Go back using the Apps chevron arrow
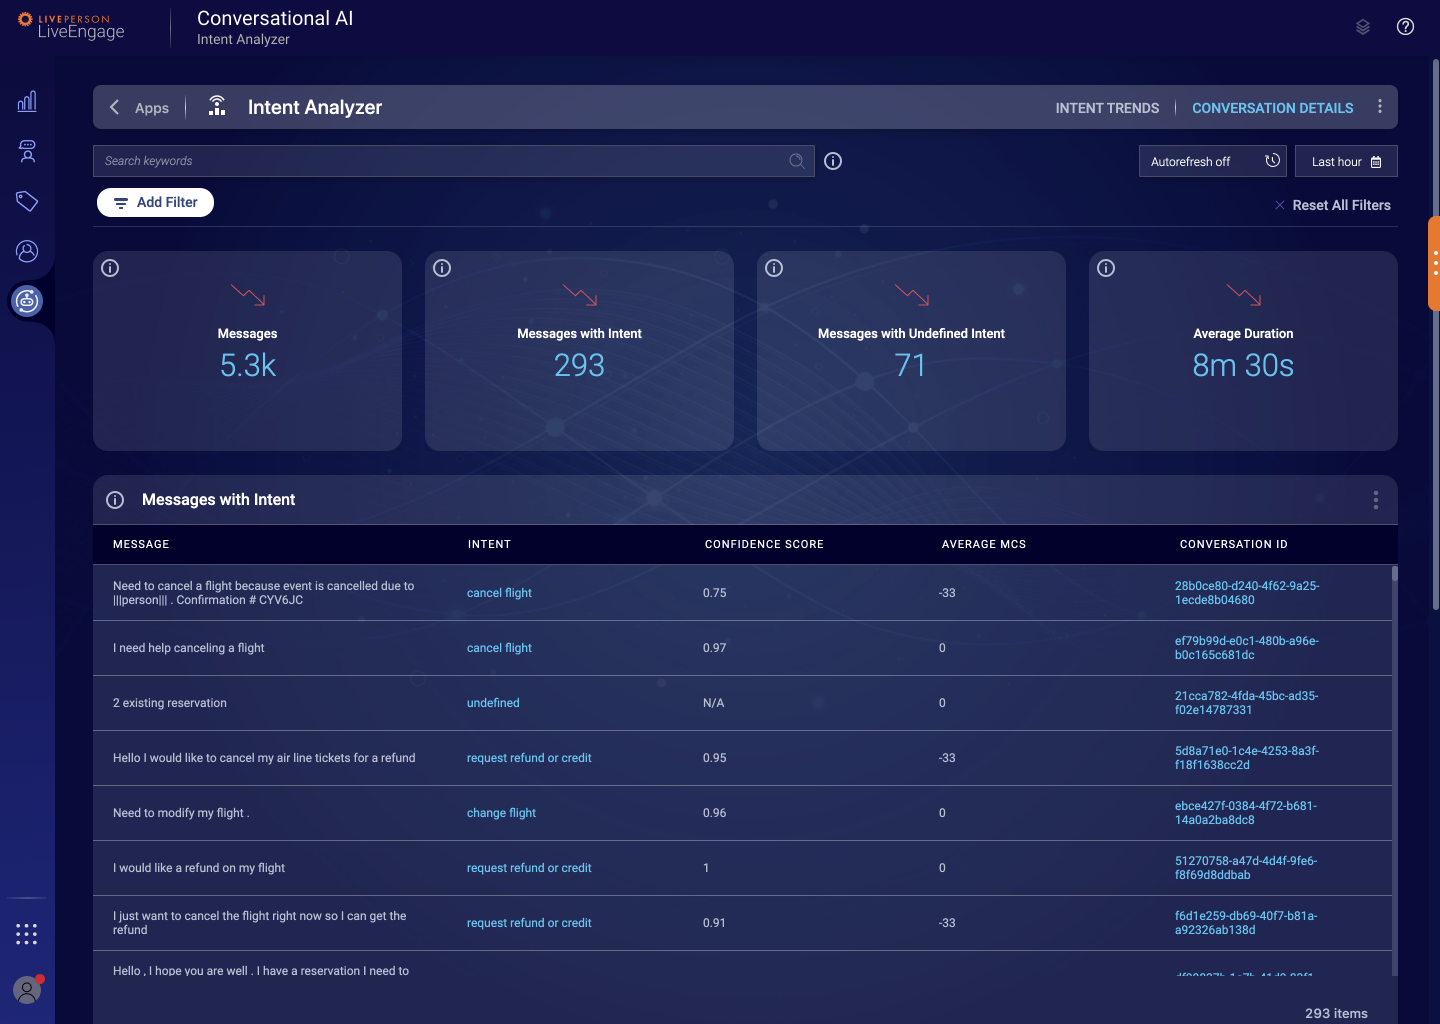The image size is (1440, 1024). [114, 107]
